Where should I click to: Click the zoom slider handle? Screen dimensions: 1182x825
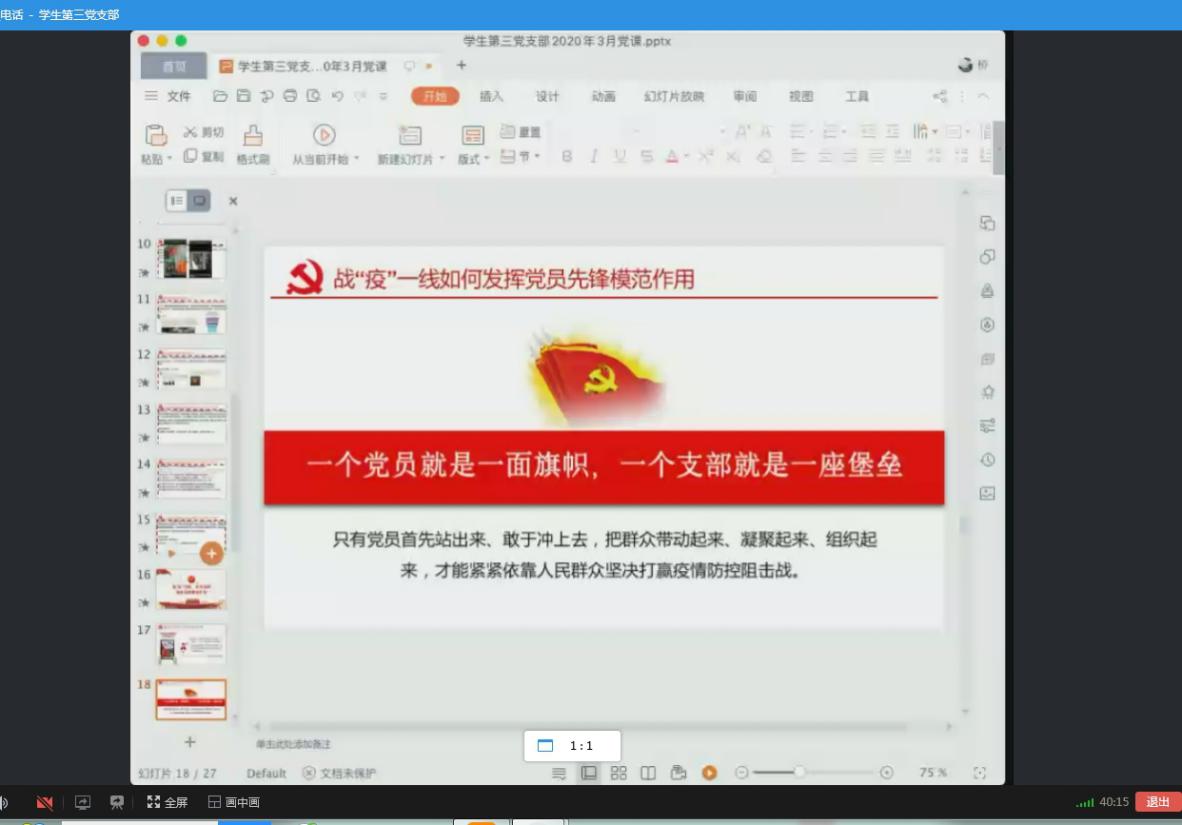coord(799,772)
